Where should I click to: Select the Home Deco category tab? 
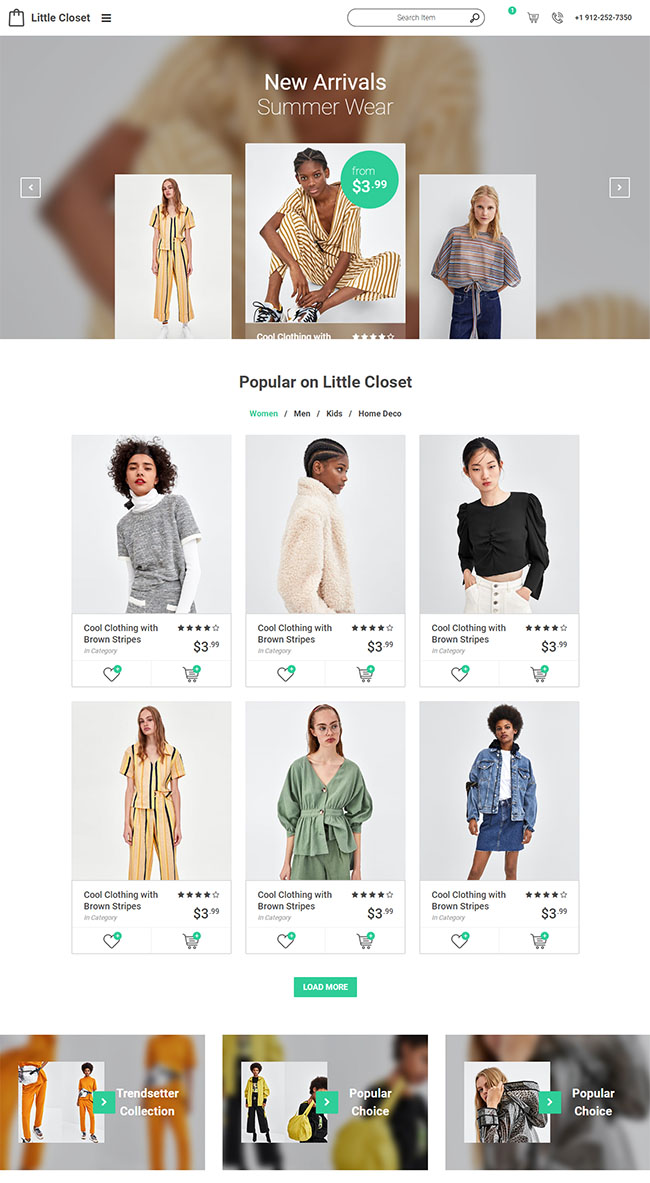380,414
